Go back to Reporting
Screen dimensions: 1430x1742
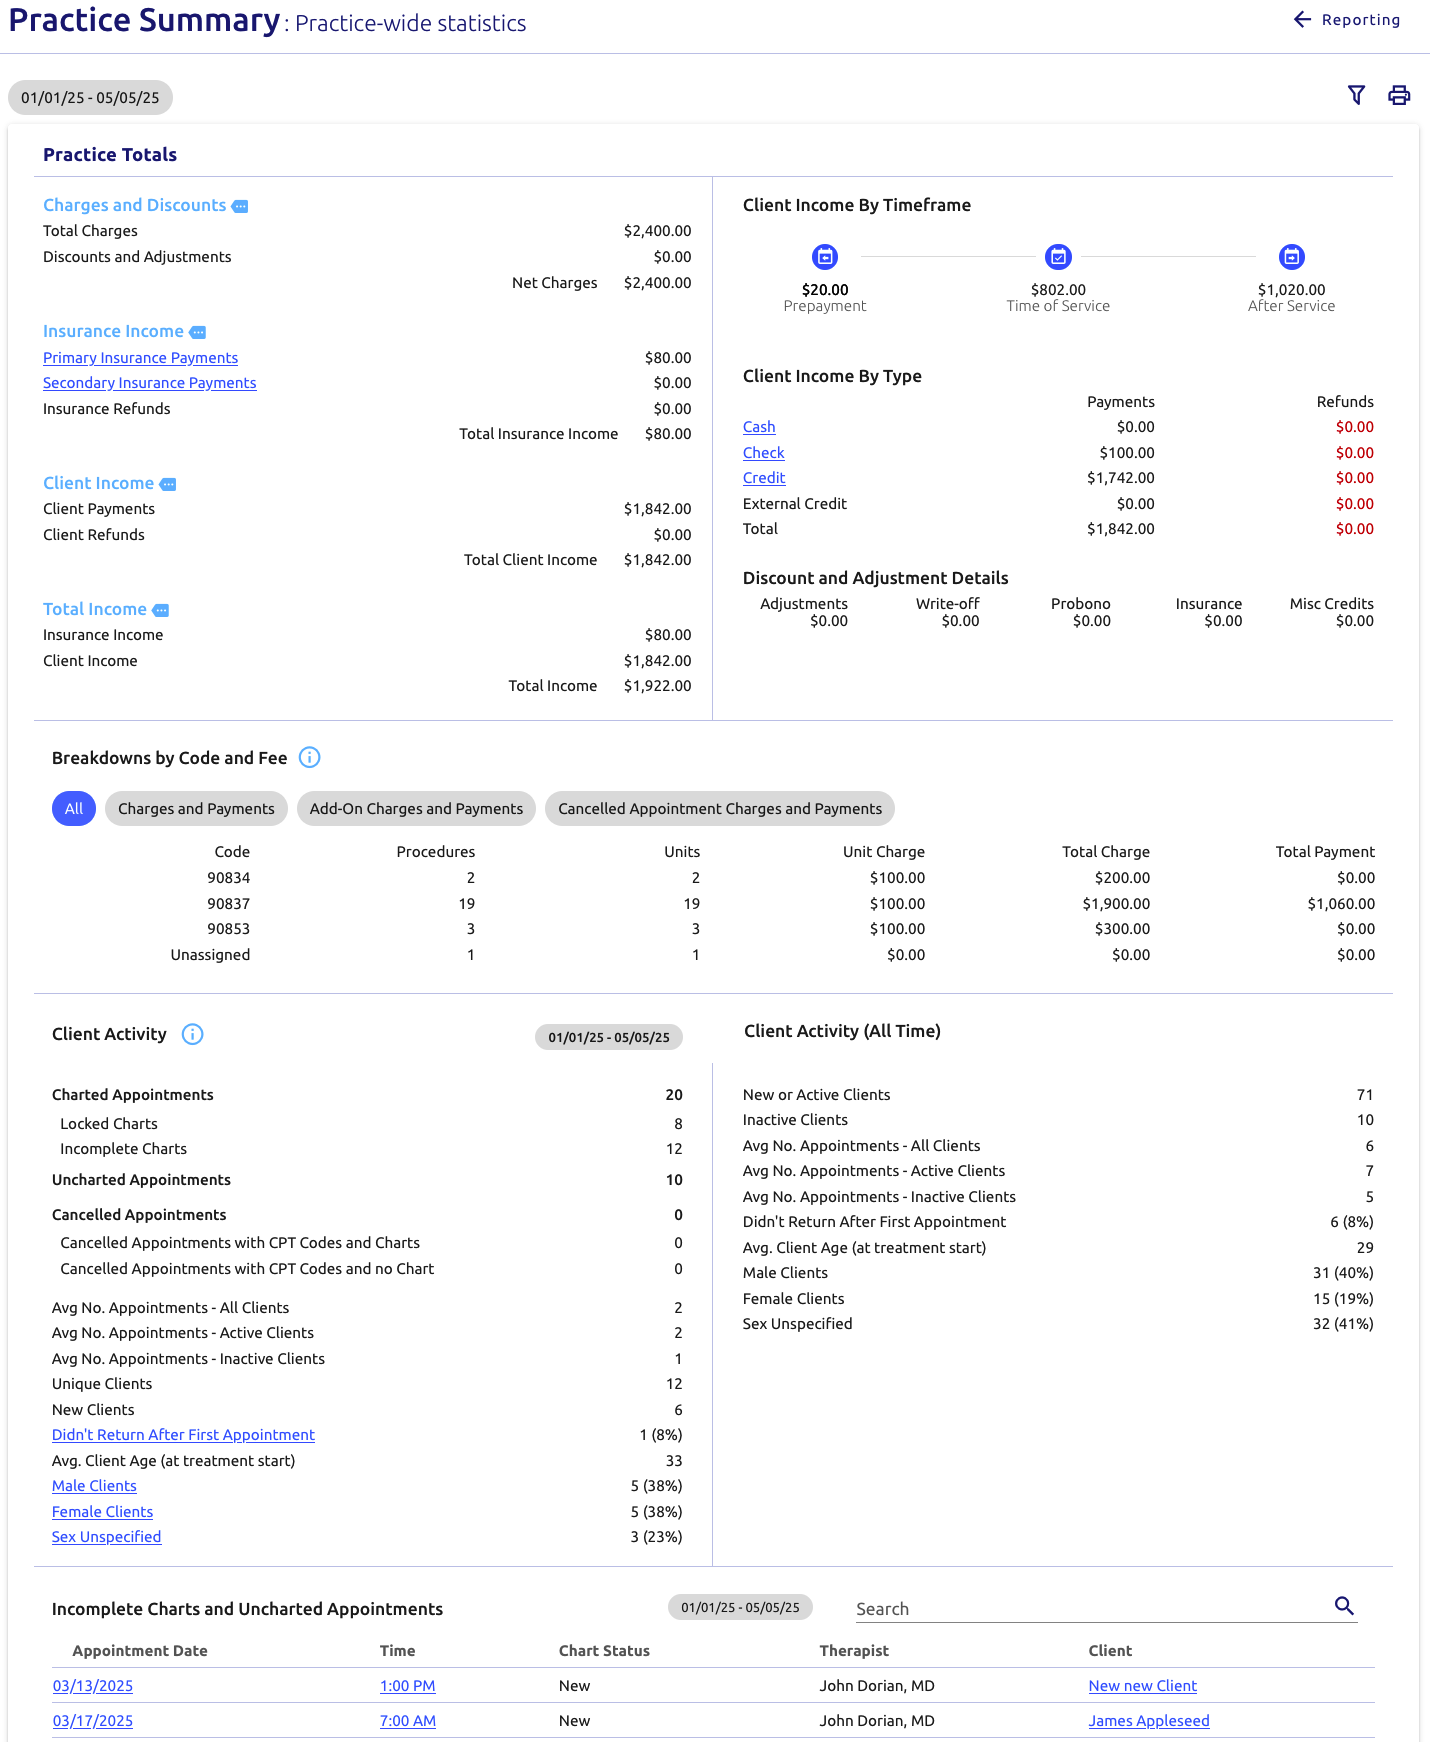point(1346,20)
